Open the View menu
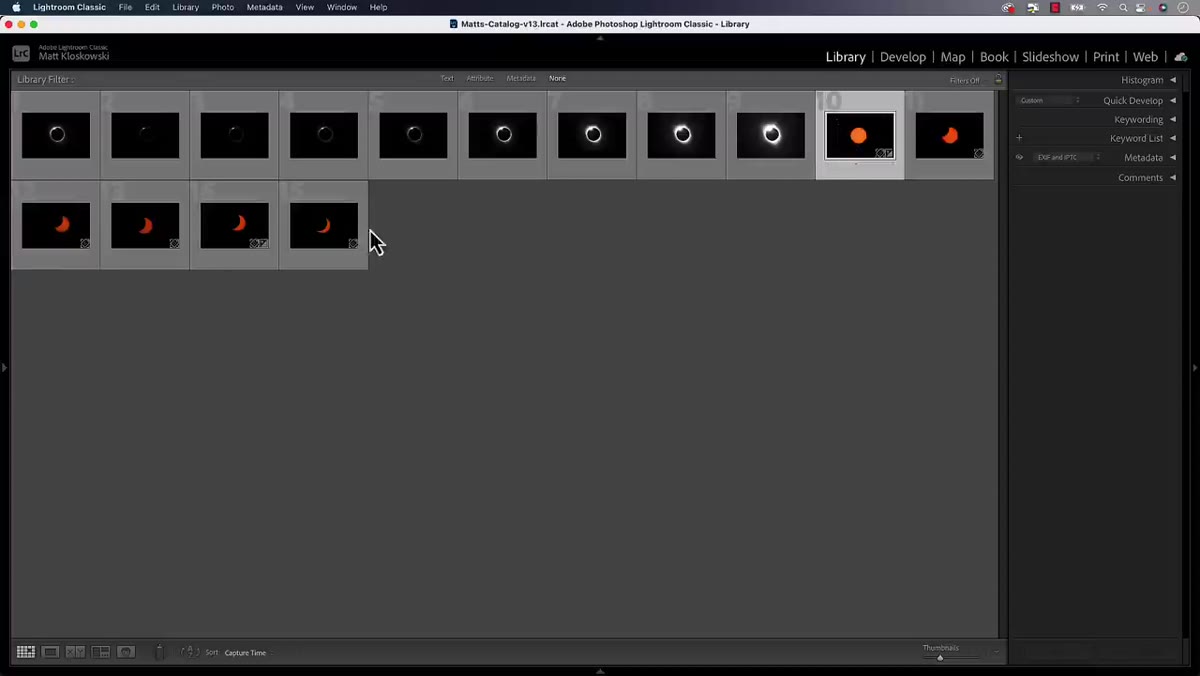This screenshot has height=676, width=1200. pos(305,7)
